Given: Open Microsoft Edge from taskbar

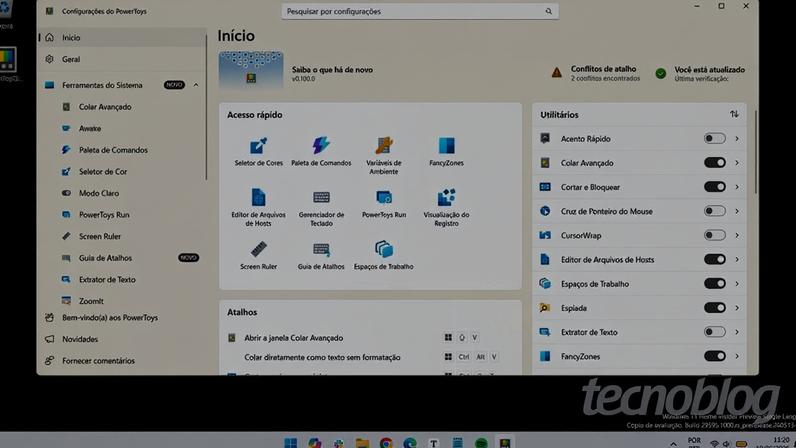Looking at the screenshot, I should (x=410, y=442).
